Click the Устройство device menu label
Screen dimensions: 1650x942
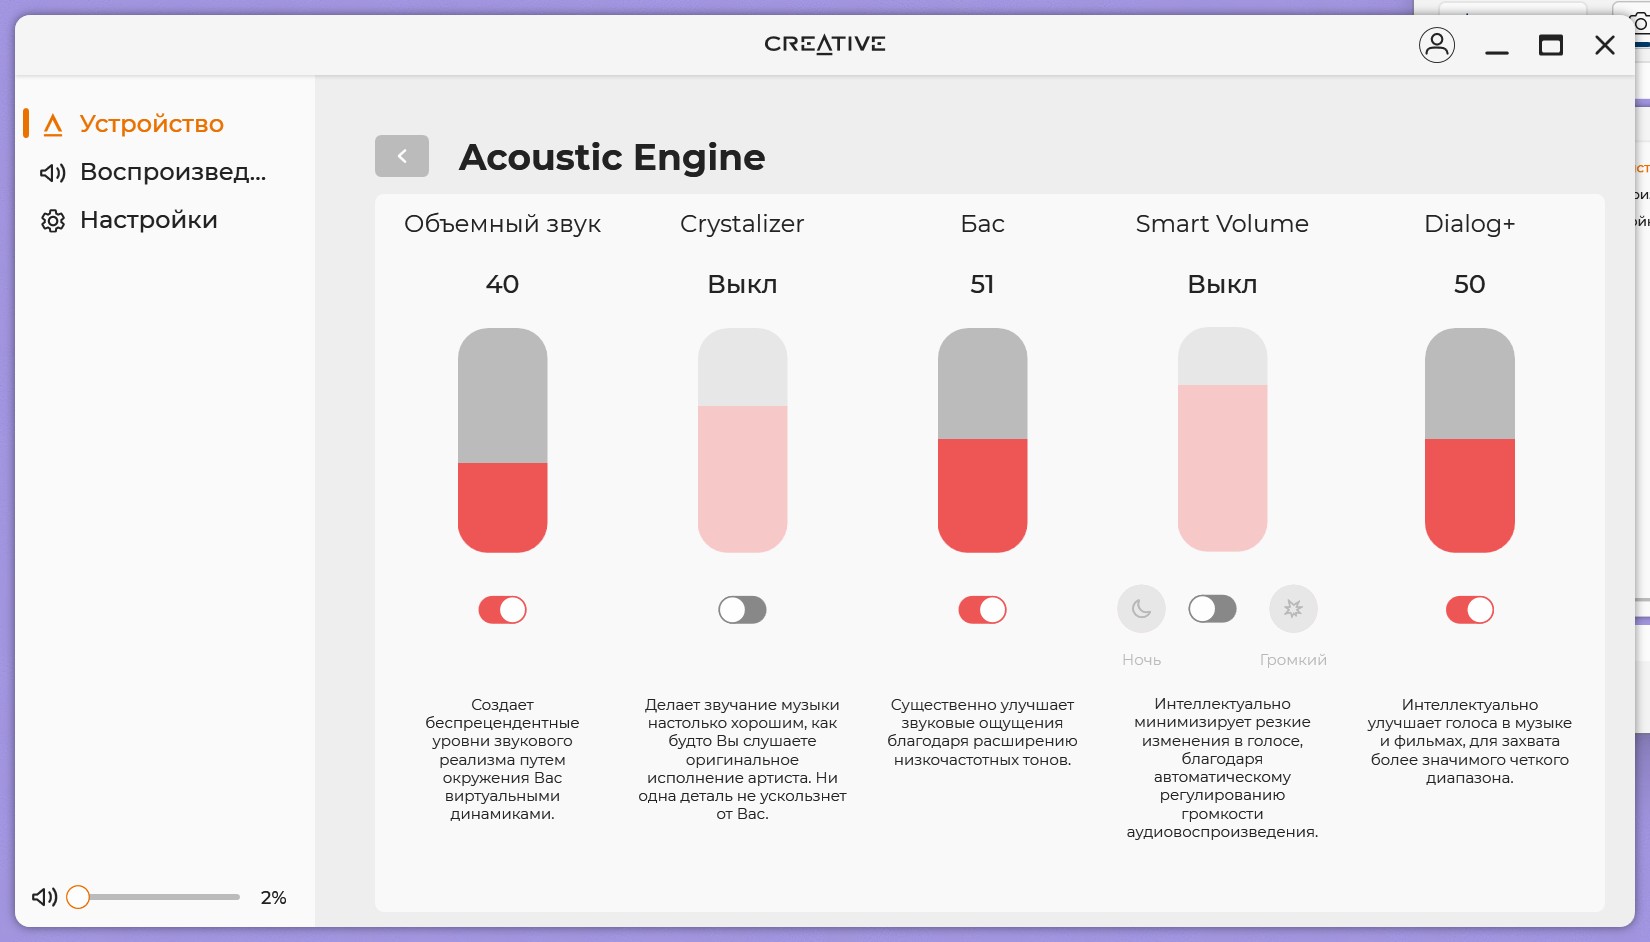[x=152, y=124]
